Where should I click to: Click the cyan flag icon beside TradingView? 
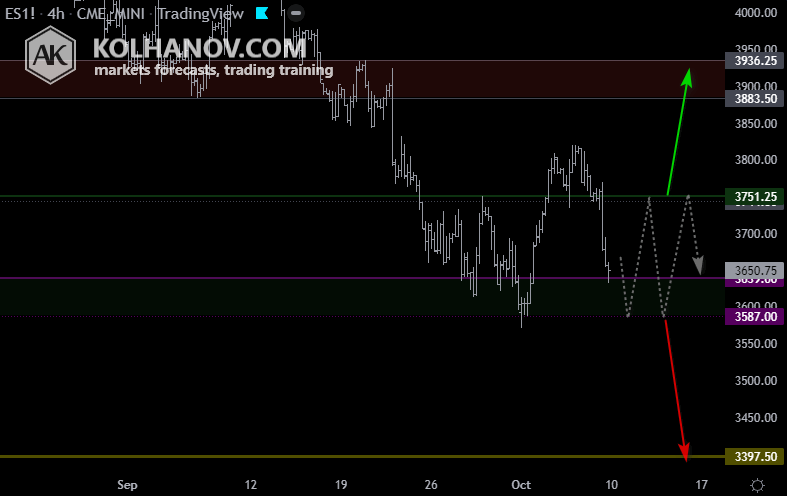[261, 13]
